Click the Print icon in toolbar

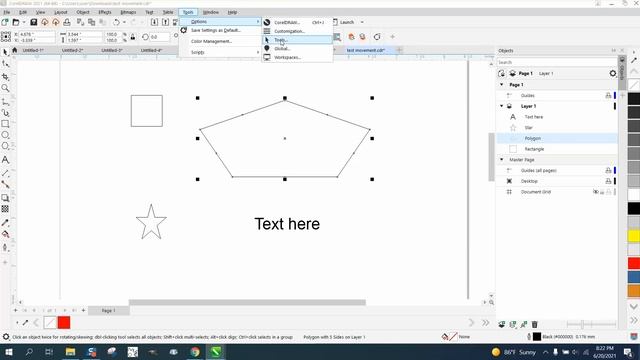click(x=67, y=22)
